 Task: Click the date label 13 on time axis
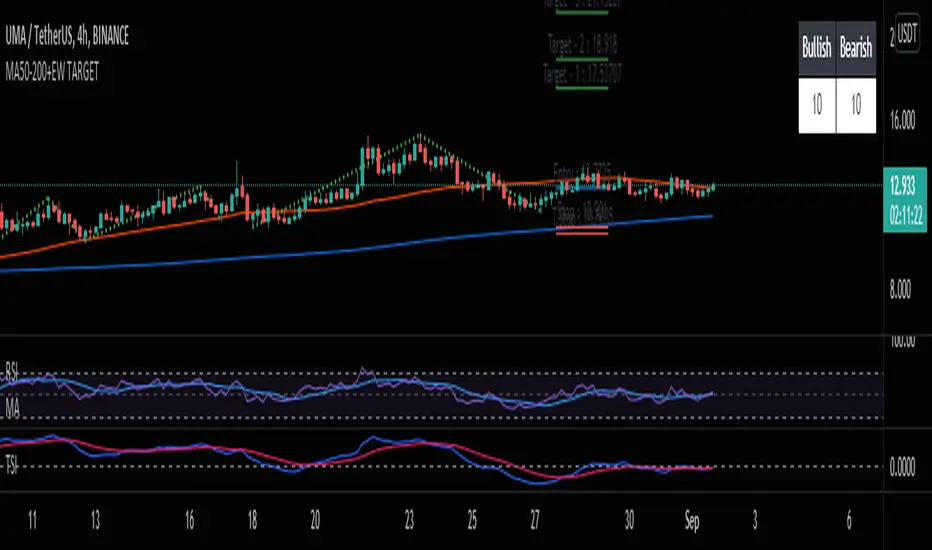(95, 521)
